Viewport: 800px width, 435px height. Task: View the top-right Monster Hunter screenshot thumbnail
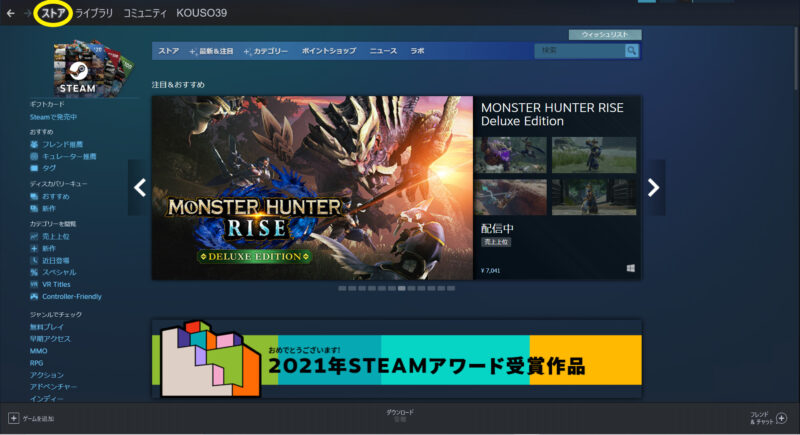tap(594, 155)
